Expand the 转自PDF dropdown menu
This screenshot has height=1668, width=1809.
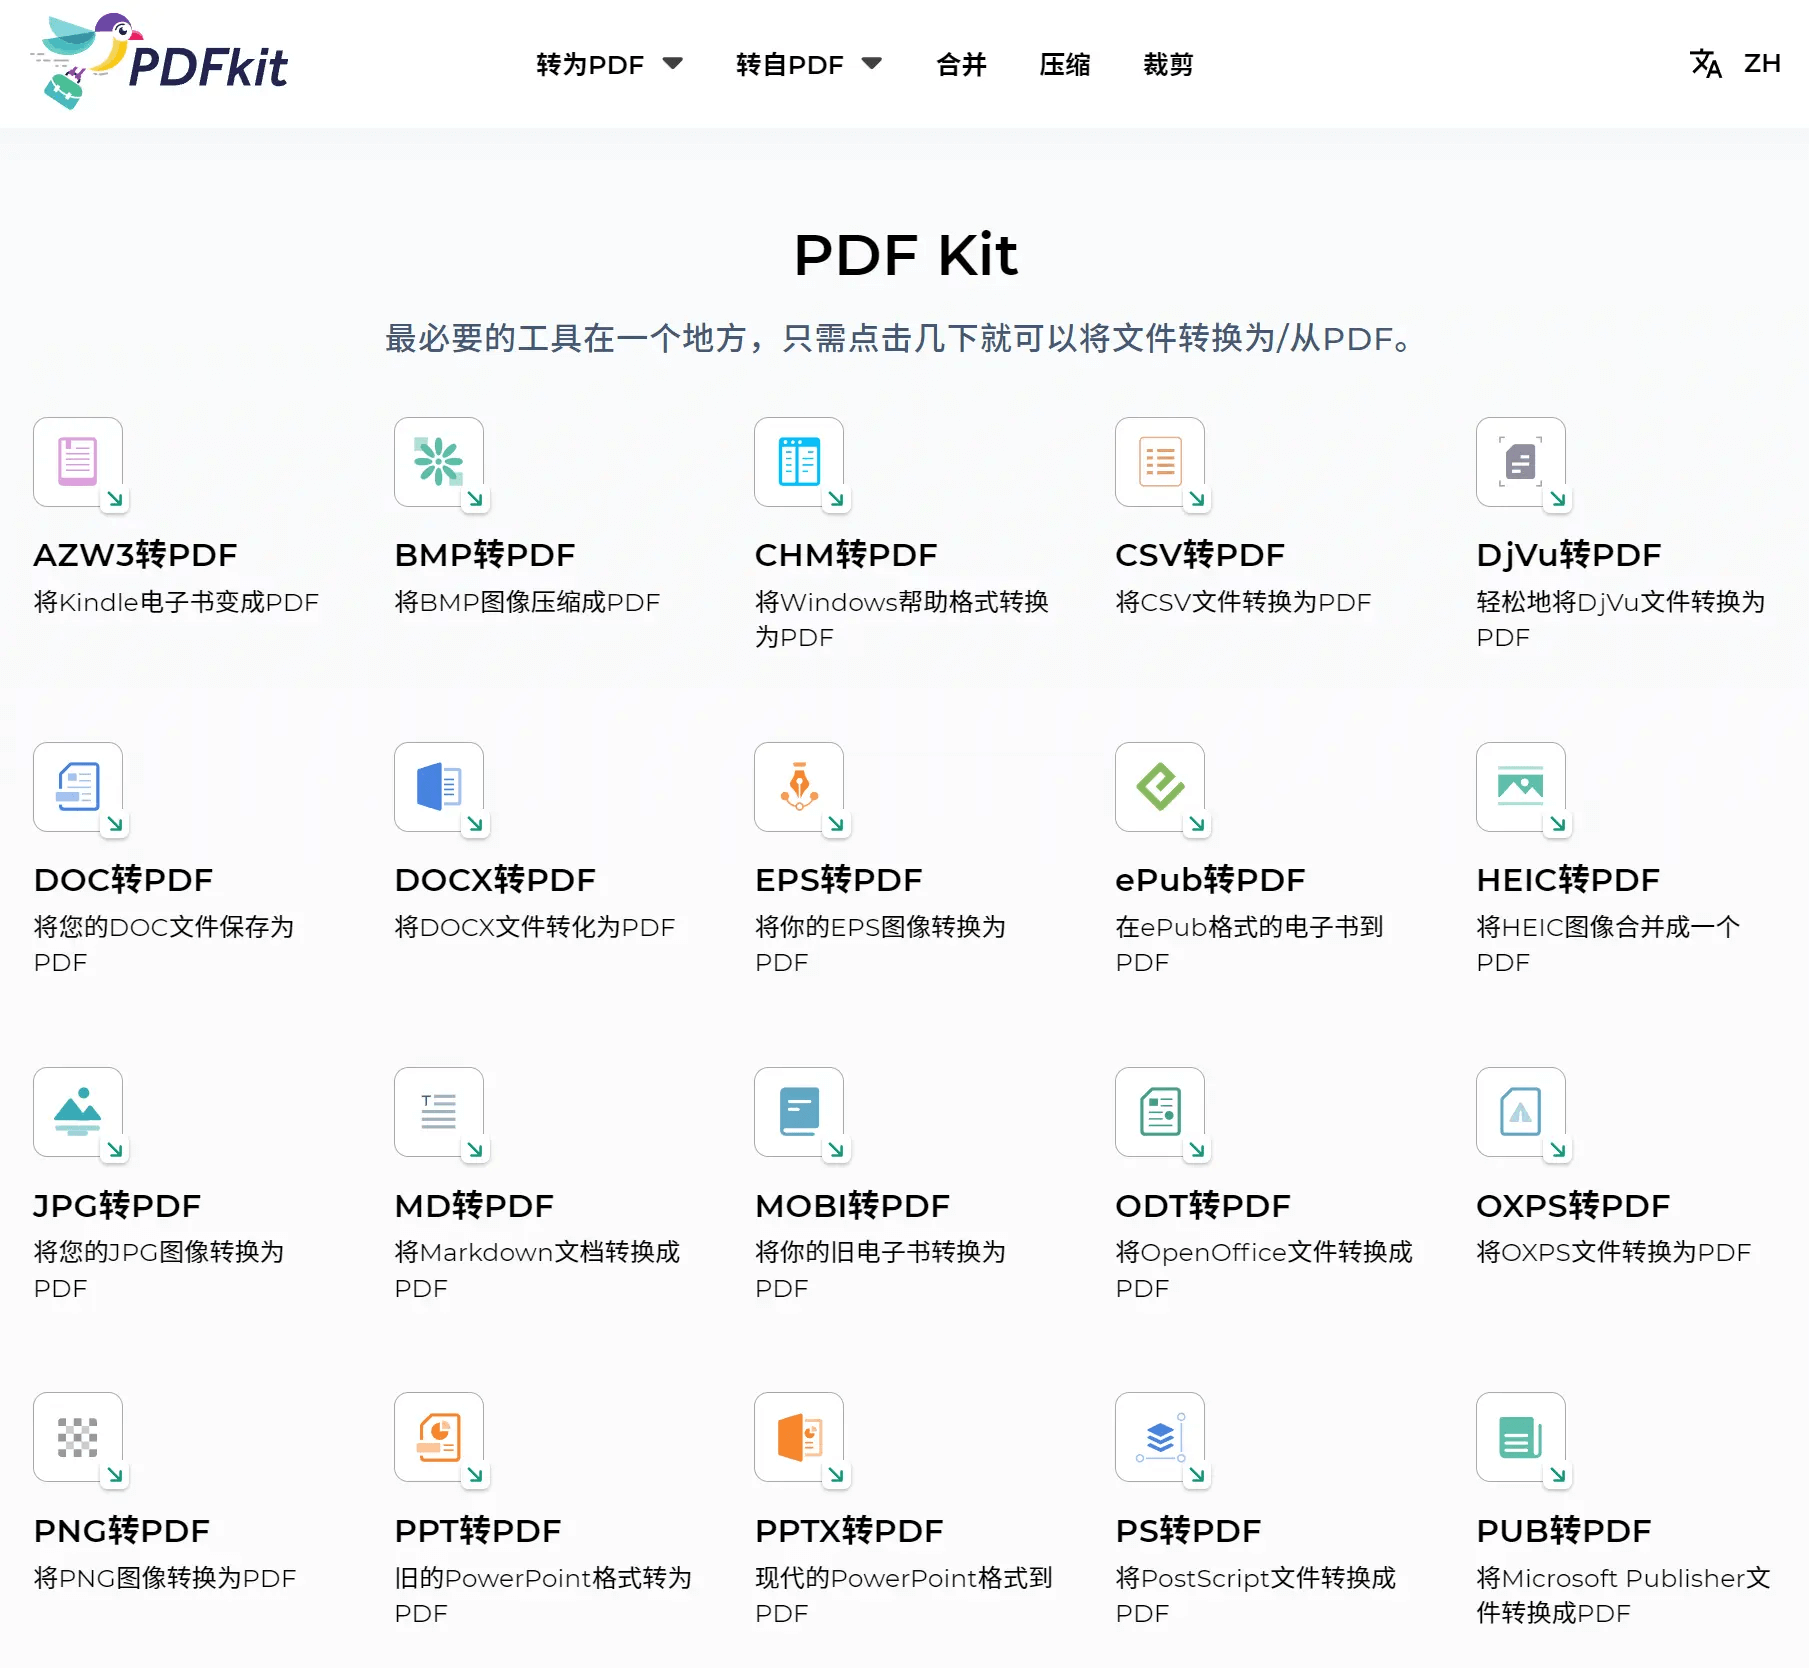pos(806,63)
